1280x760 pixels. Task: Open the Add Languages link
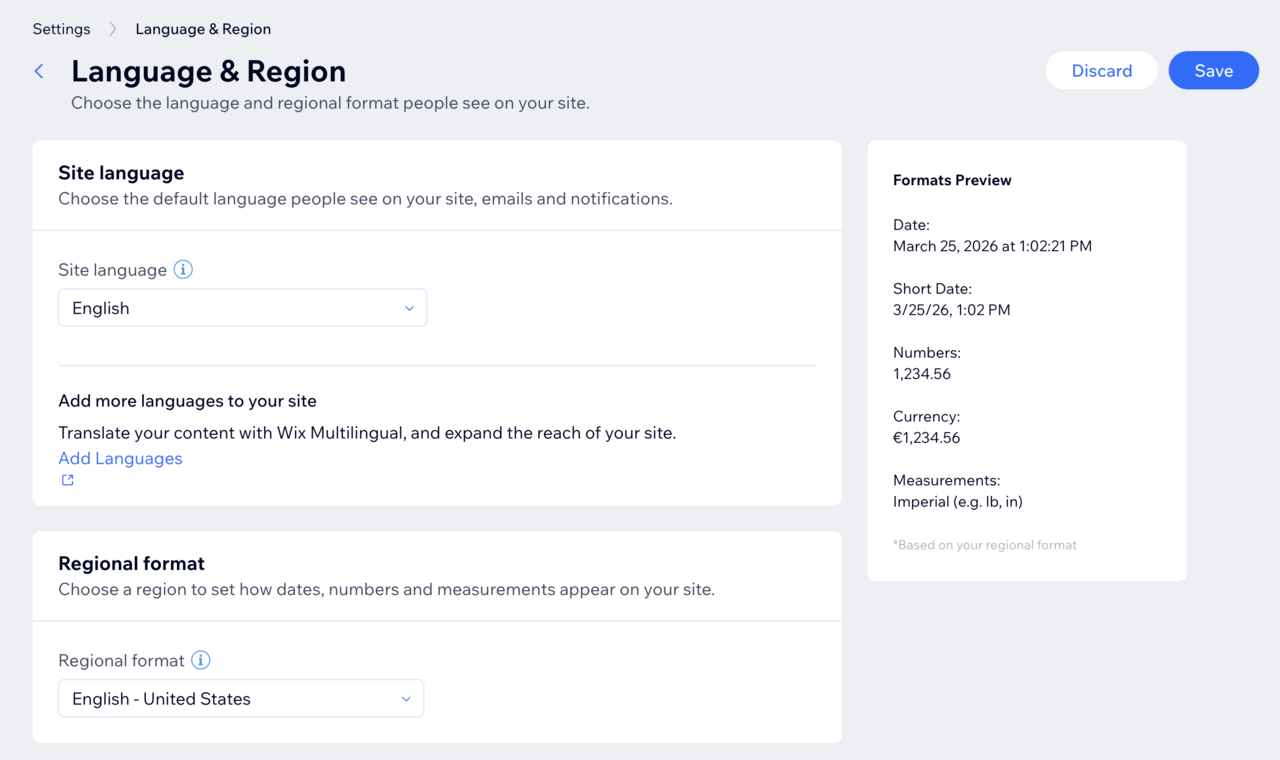[x=120, y=458]
